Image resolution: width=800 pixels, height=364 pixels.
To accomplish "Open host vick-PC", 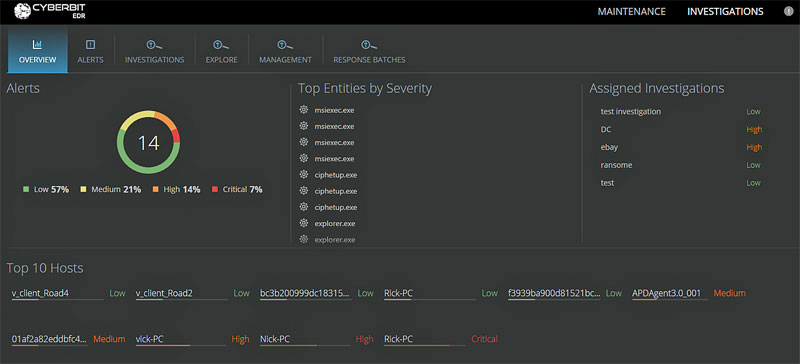I will [149, 339].
